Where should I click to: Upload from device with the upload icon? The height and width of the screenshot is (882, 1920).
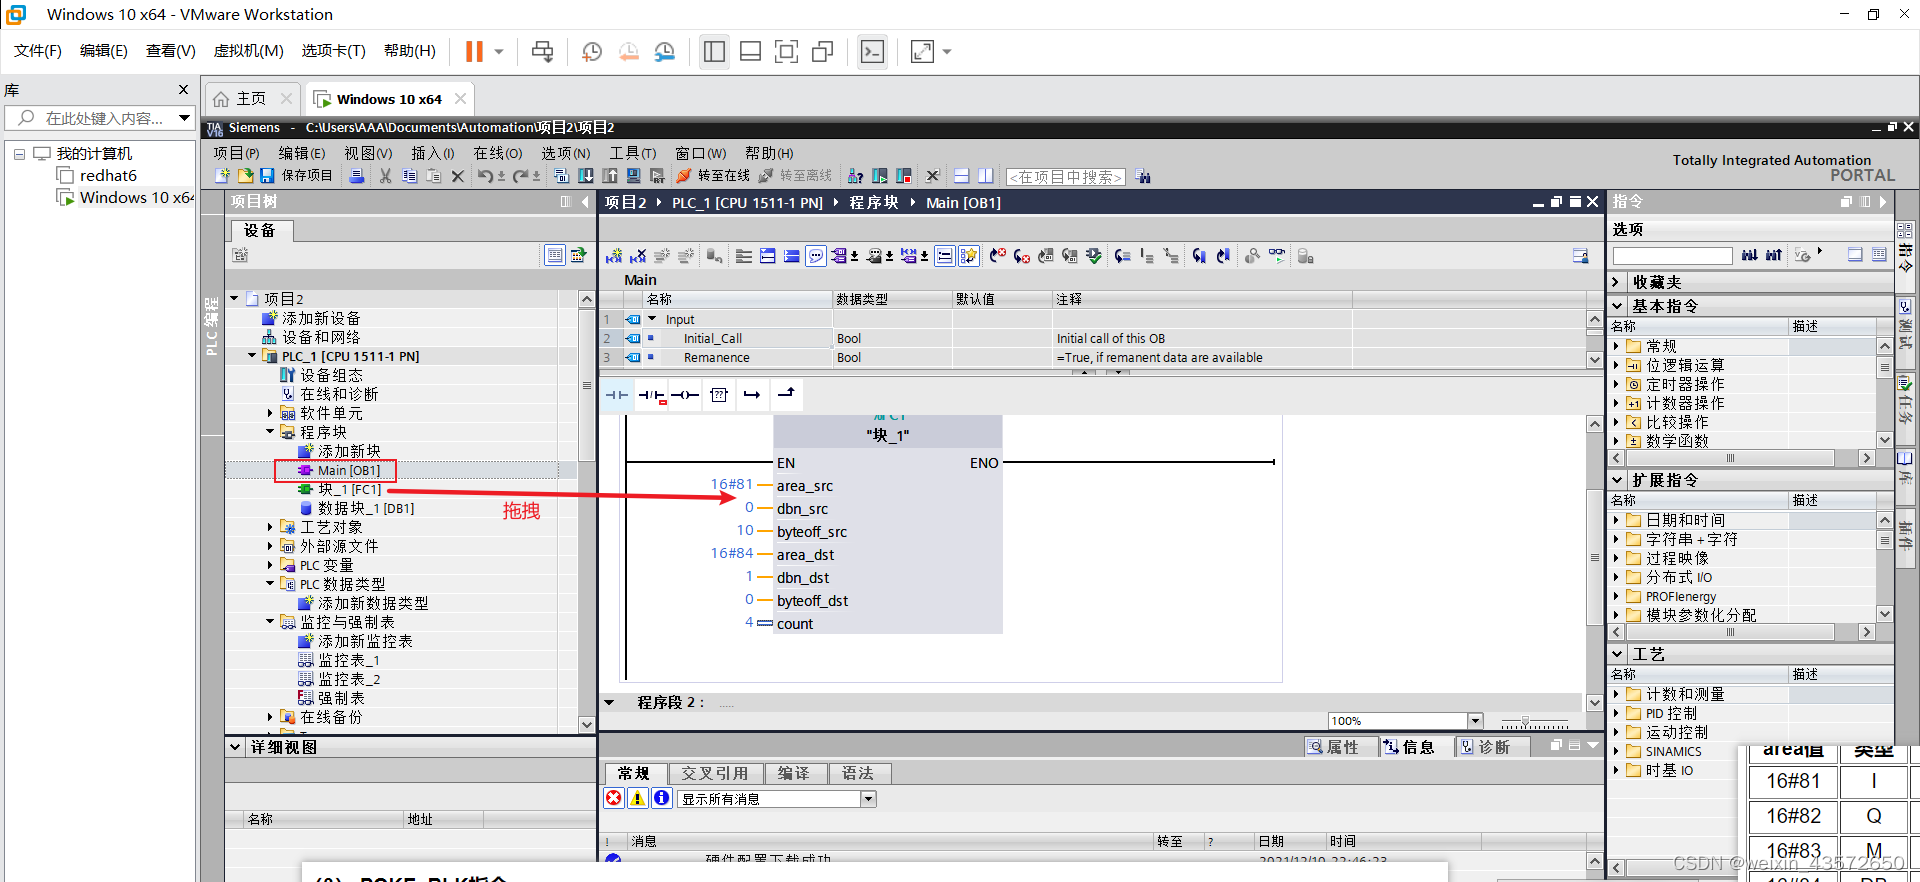pyautogui.click(x=610, y=176)
